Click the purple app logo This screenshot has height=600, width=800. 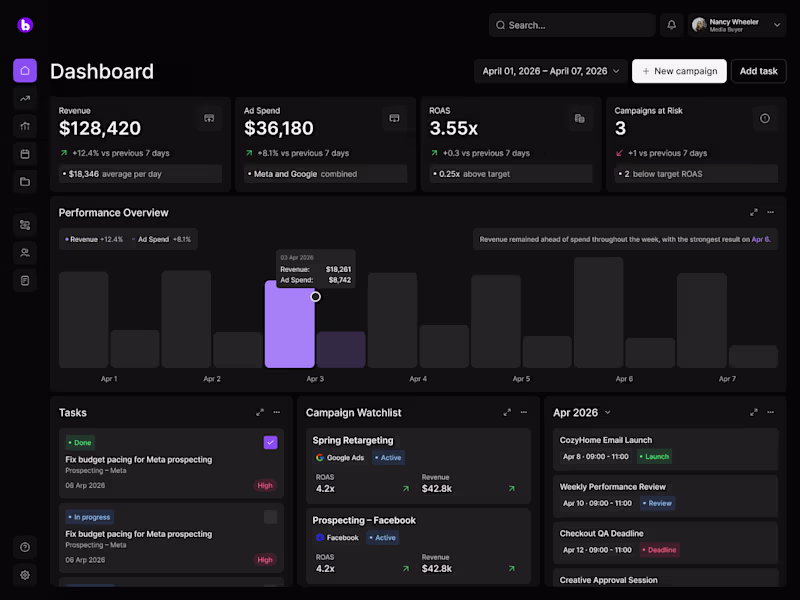pyautogui.click(x=25, y=24)
